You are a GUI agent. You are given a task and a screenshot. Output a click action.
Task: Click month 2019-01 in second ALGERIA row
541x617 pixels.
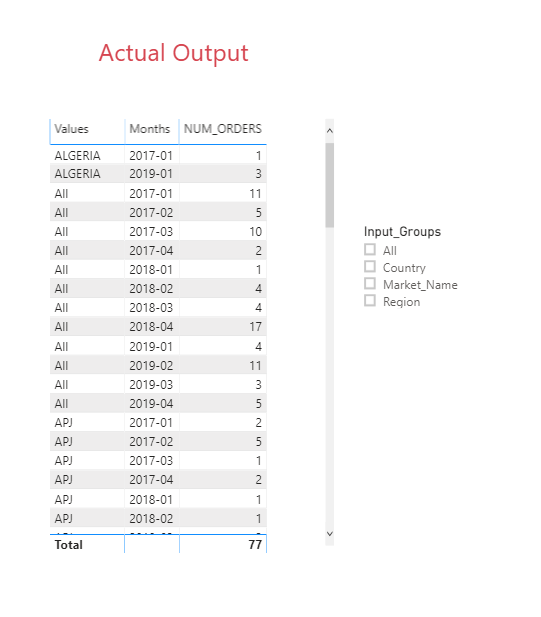pos(151,174)
